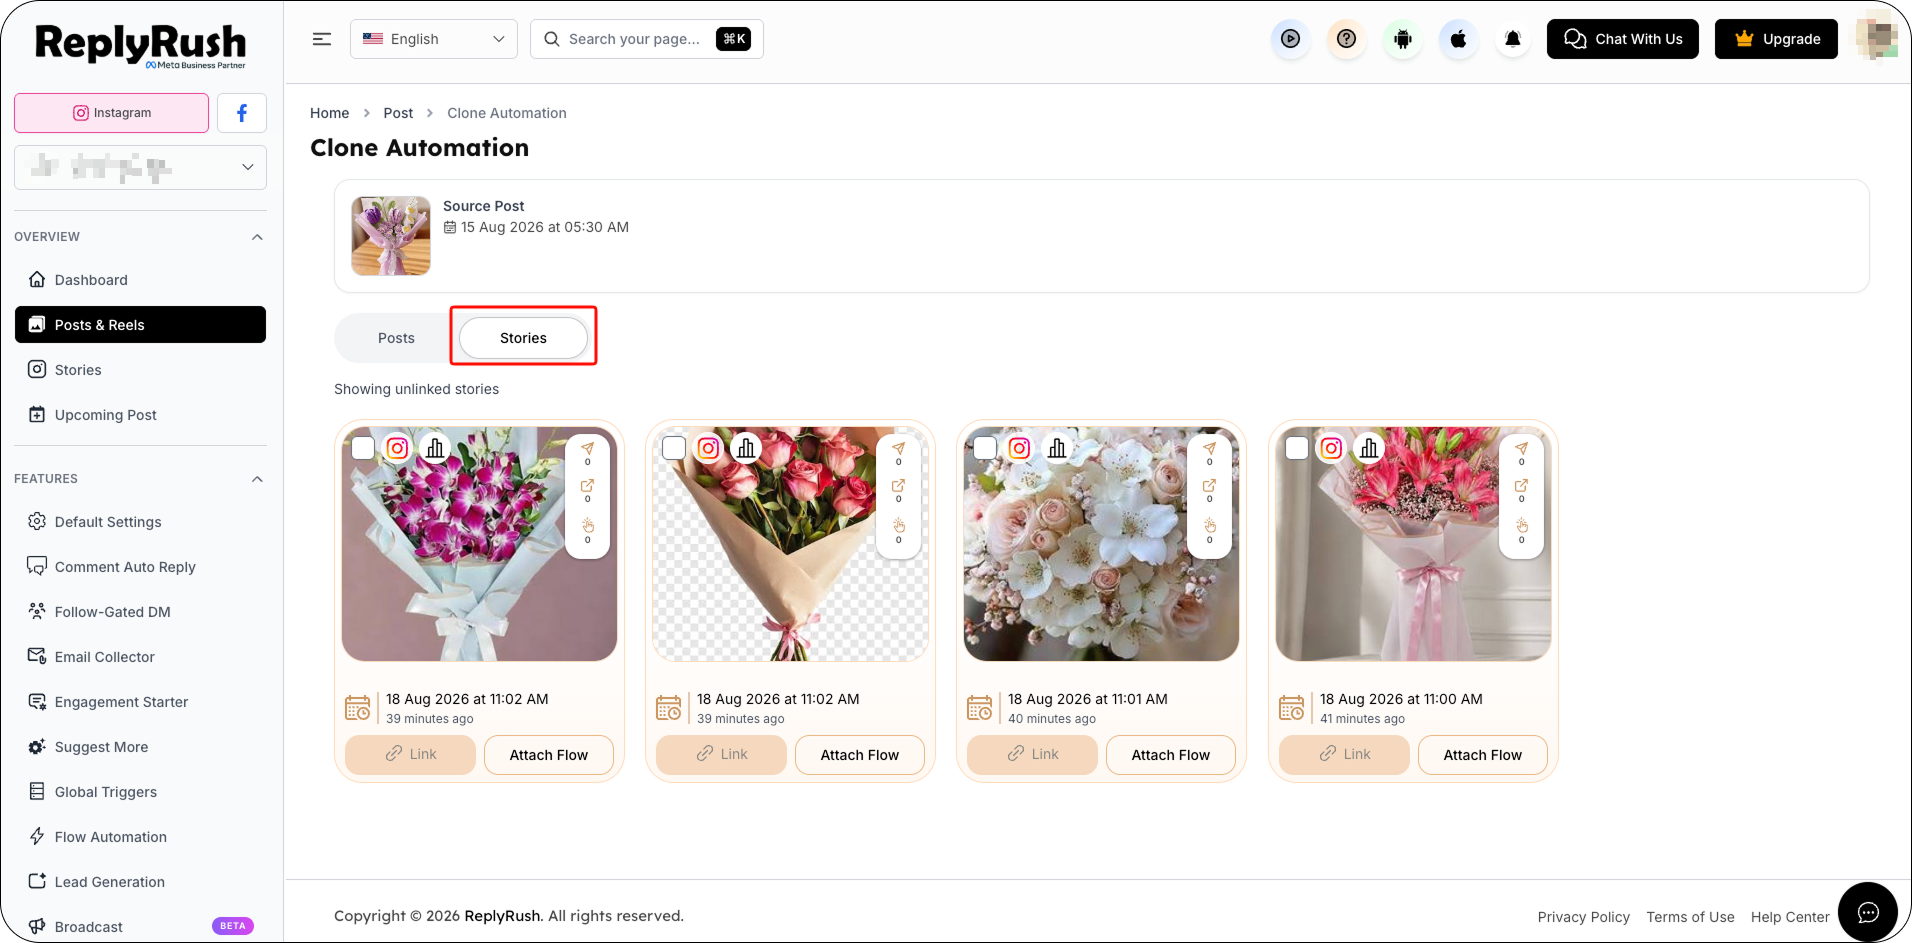This screenshot has height=943, width=1912.
Task: Open the English language dropdown
Action: click(x=434, y=39)
